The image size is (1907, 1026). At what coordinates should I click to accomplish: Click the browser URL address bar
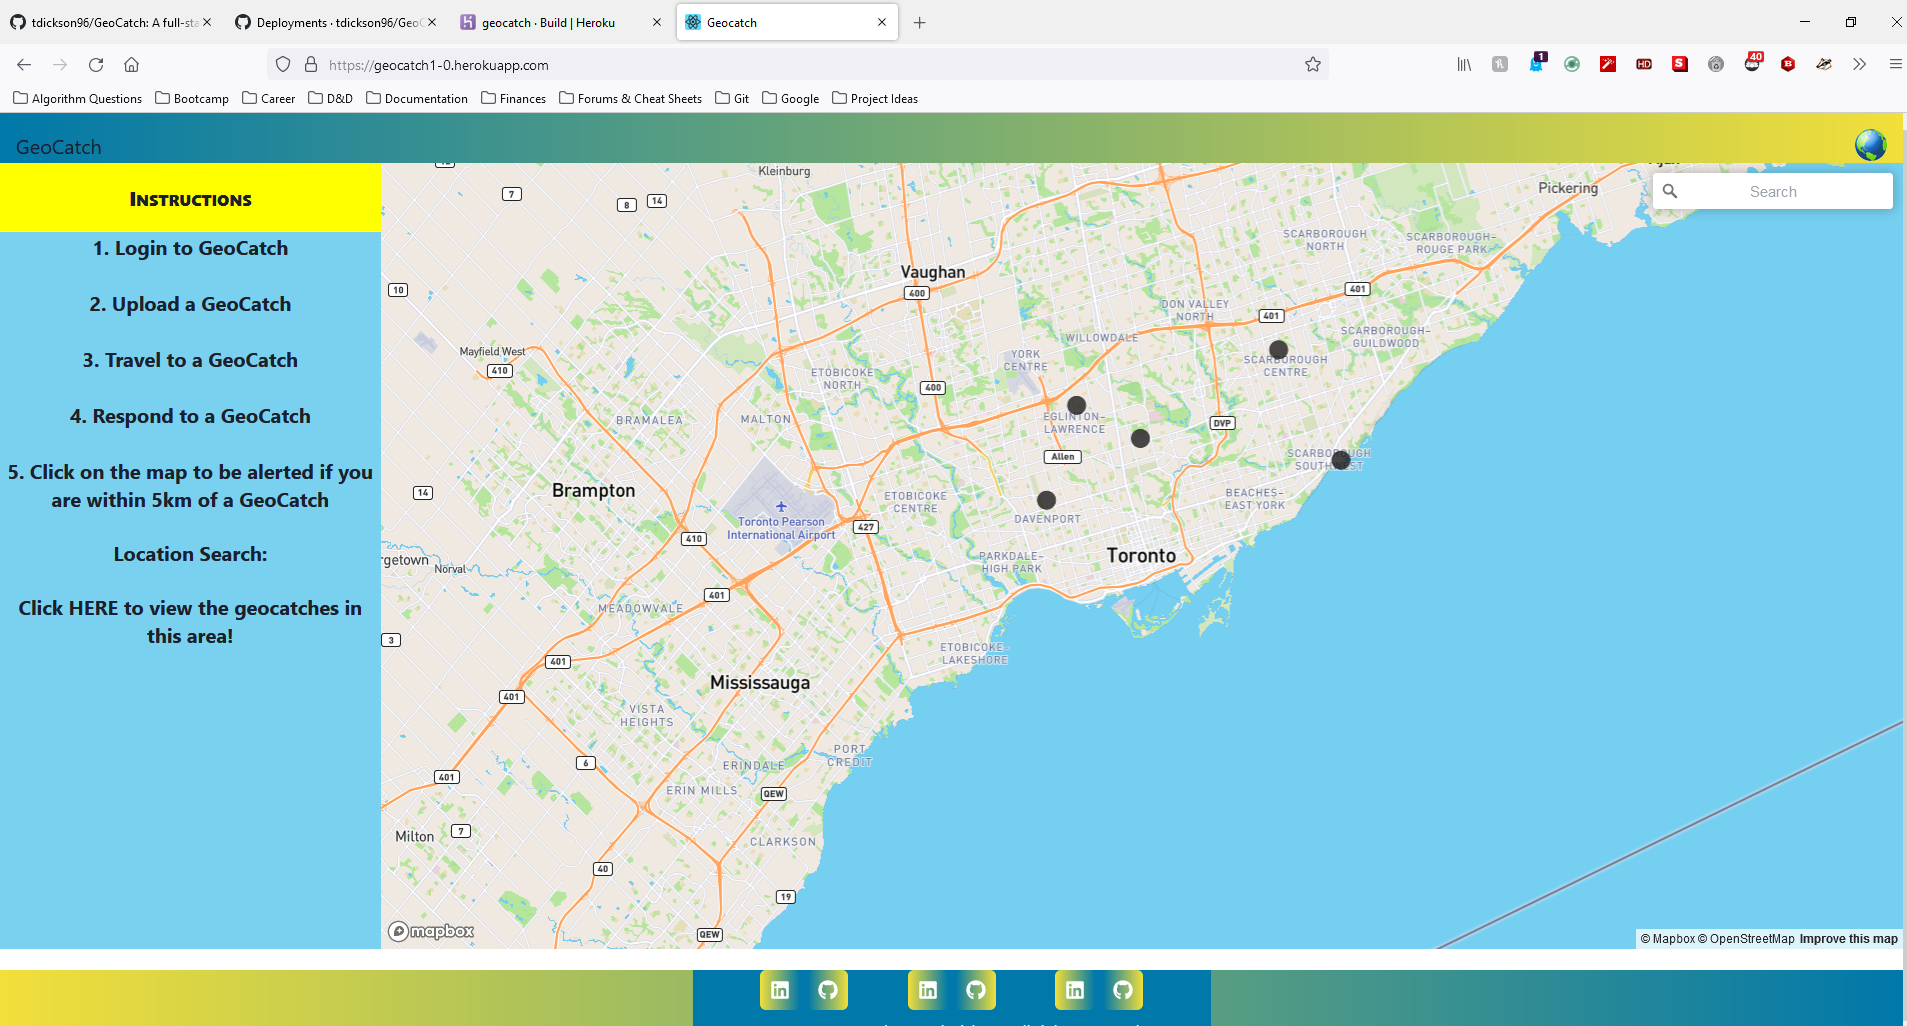click(800, 64)
